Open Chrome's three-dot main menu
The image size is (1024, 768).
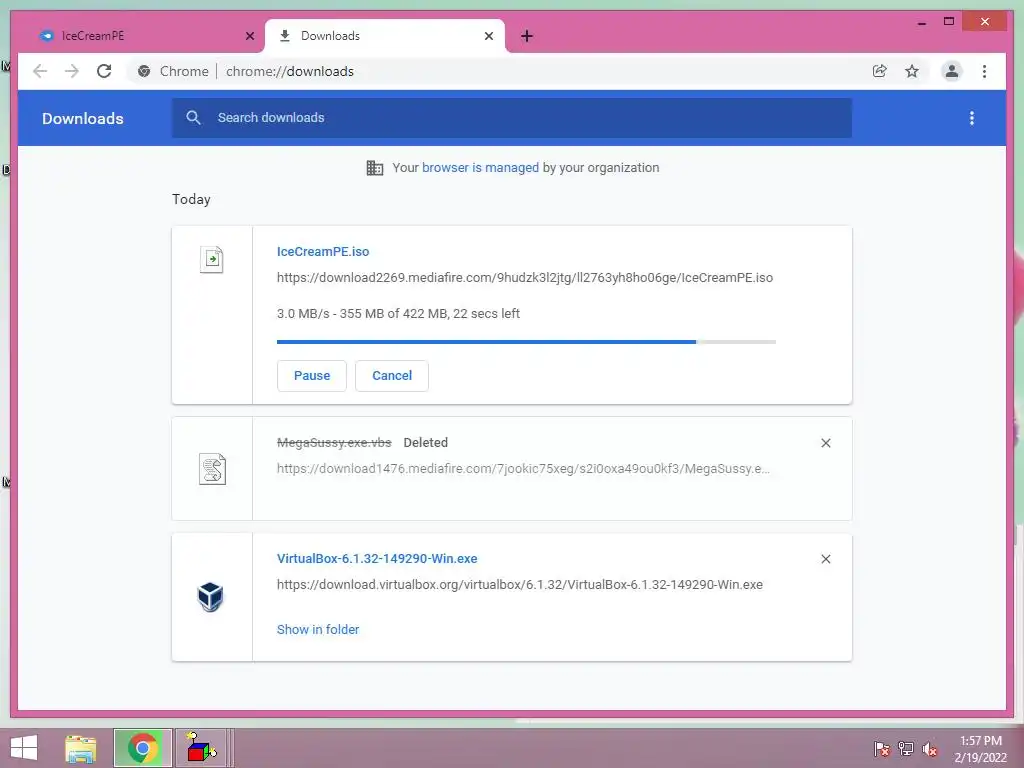click(984, 71)
